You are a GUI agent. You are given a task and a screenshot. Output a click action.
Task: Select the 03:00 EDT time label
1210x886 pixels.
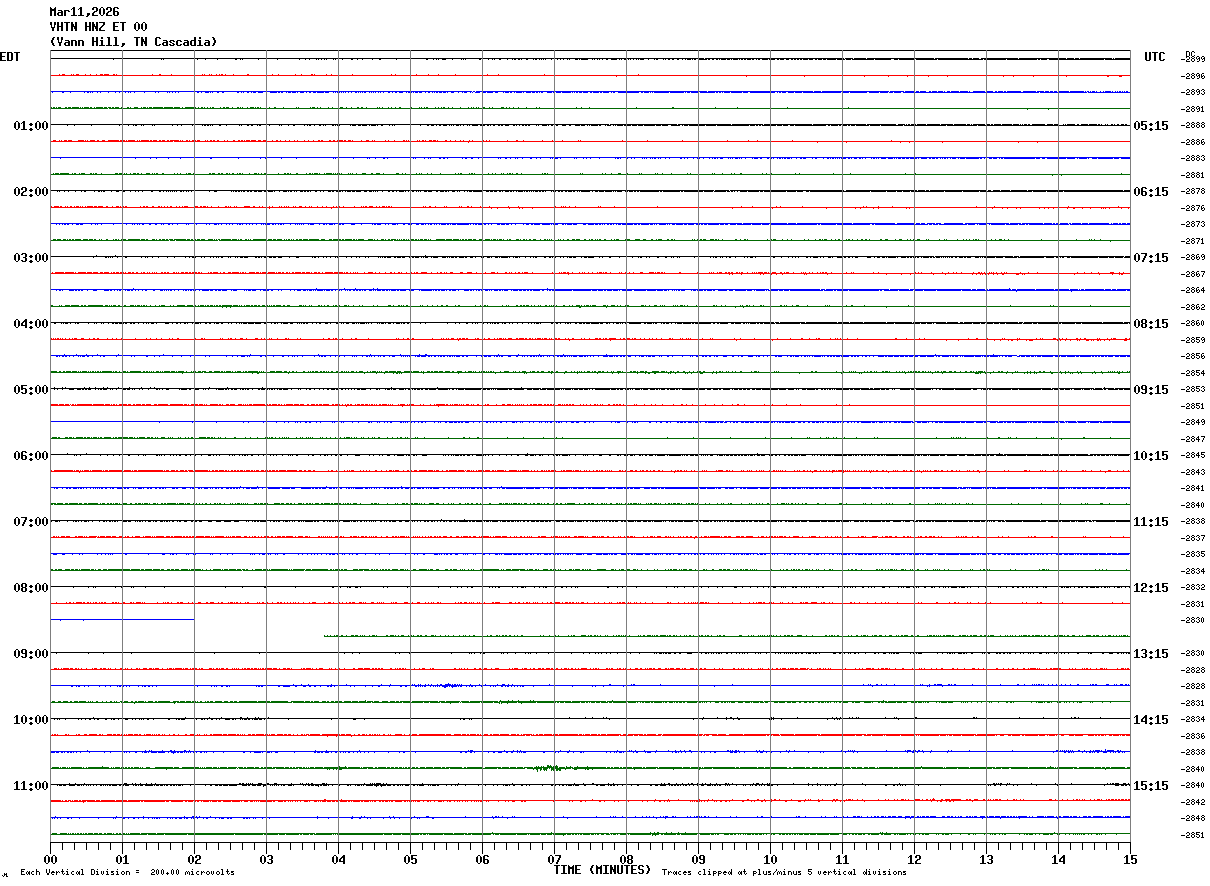click(31, 258)
